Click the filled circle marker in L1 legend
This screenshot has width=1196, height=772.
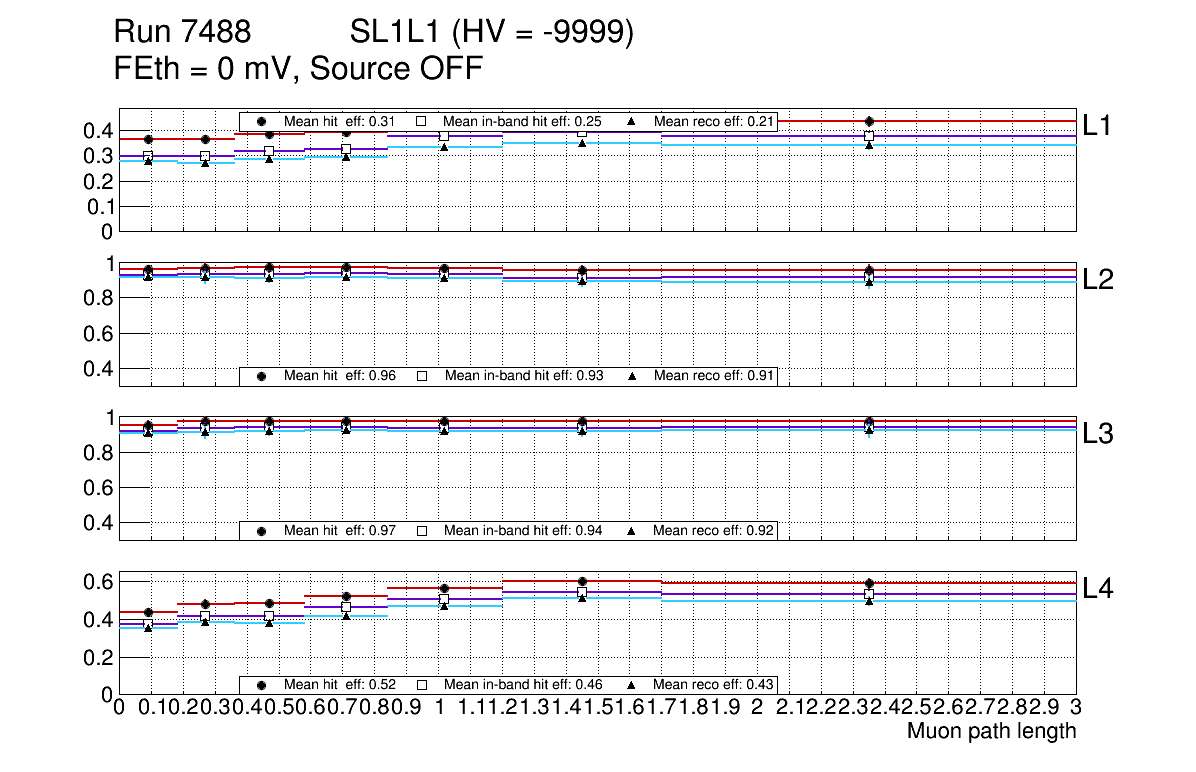262,122
